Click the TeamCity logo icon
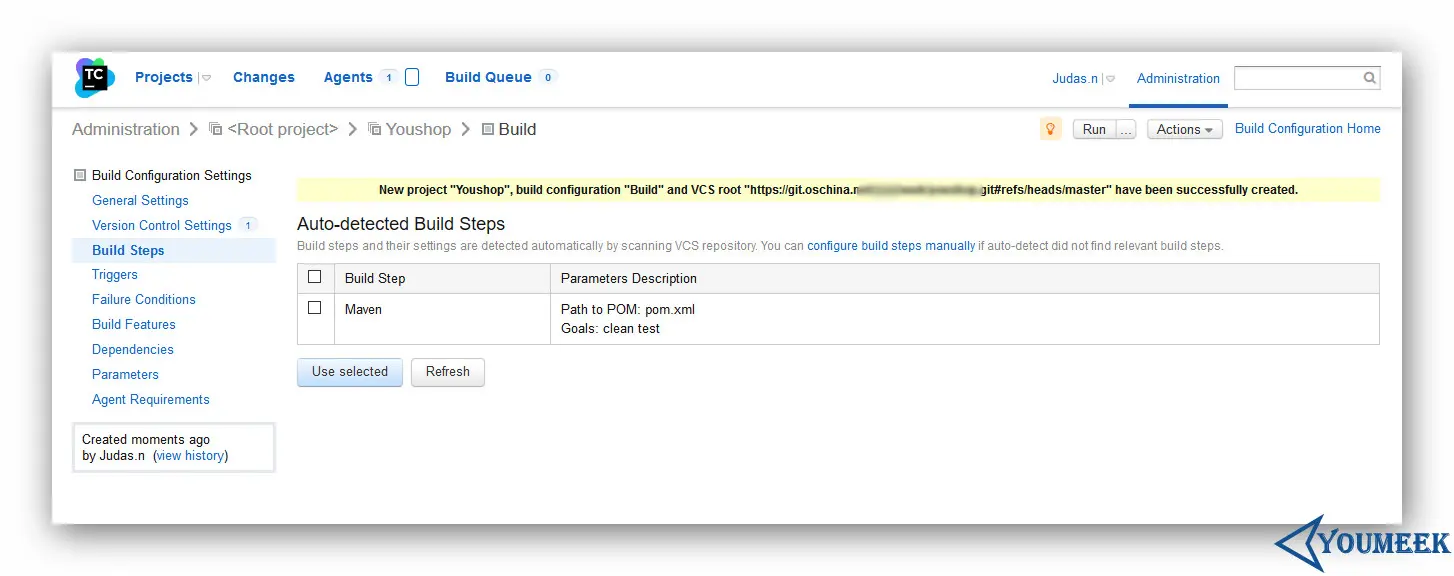This screenshot has width=1454, height=576. (x=94, y=78)
